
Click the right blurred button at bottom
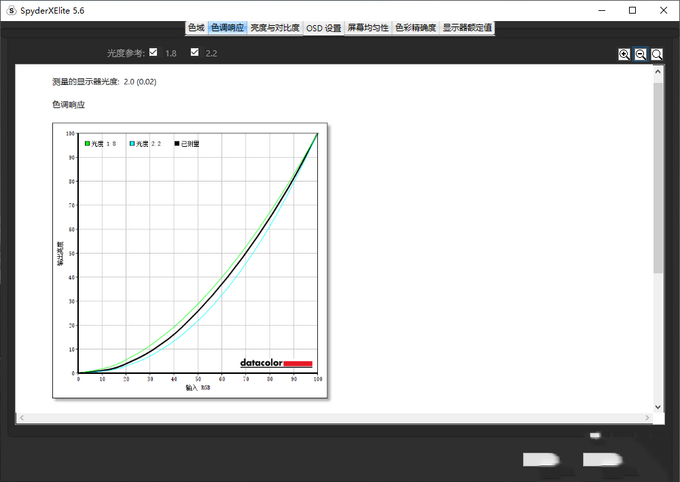point(603,460)
